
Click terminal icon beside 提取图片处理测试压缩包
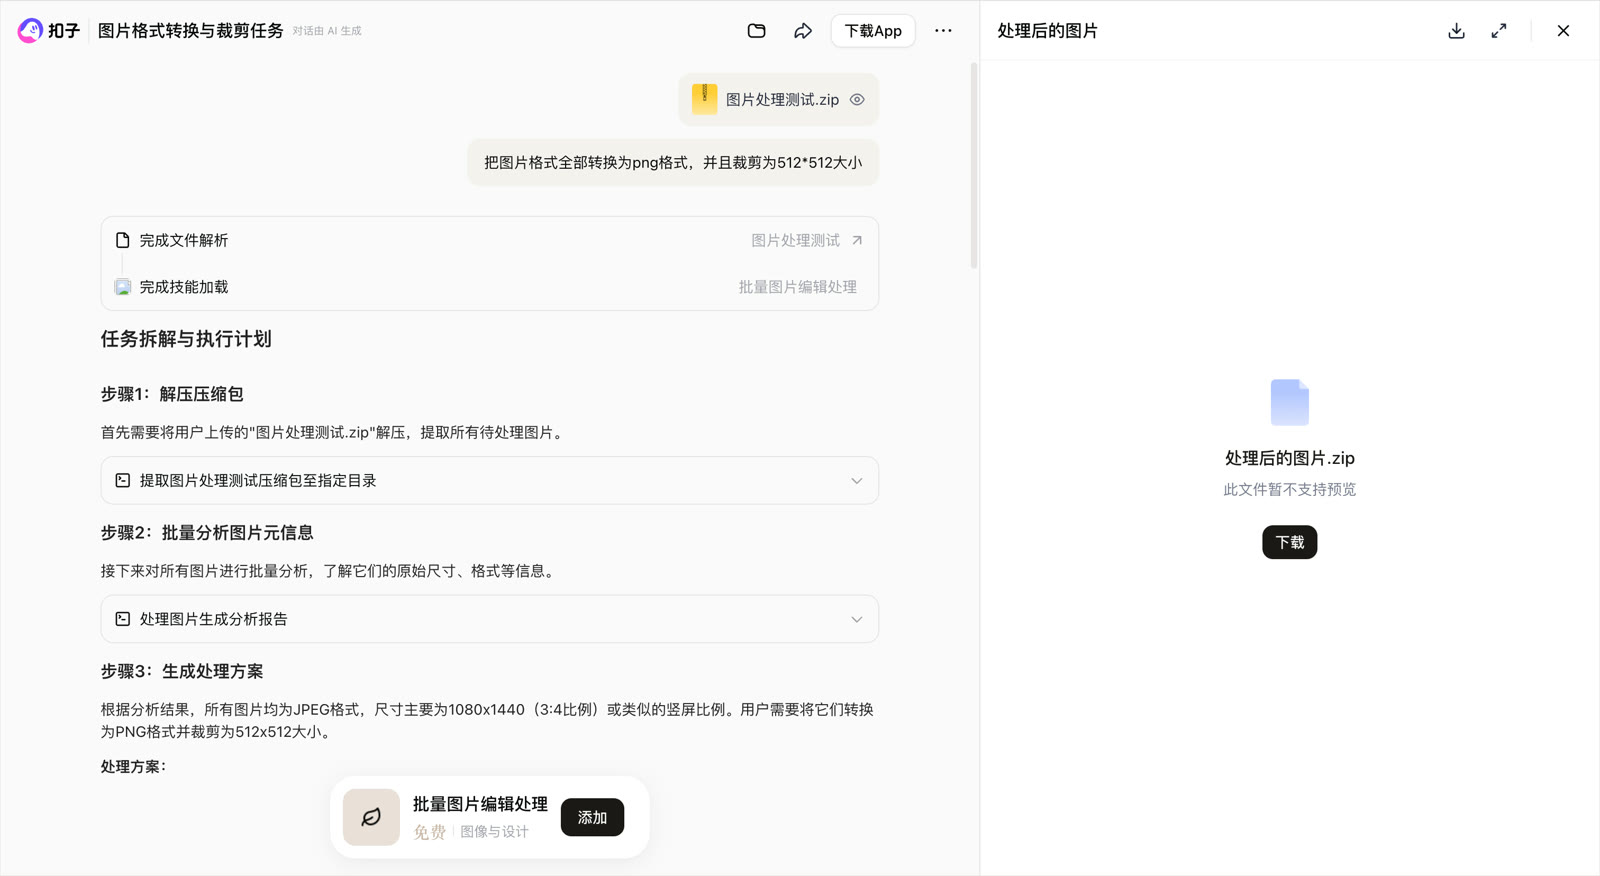[123, 481]
